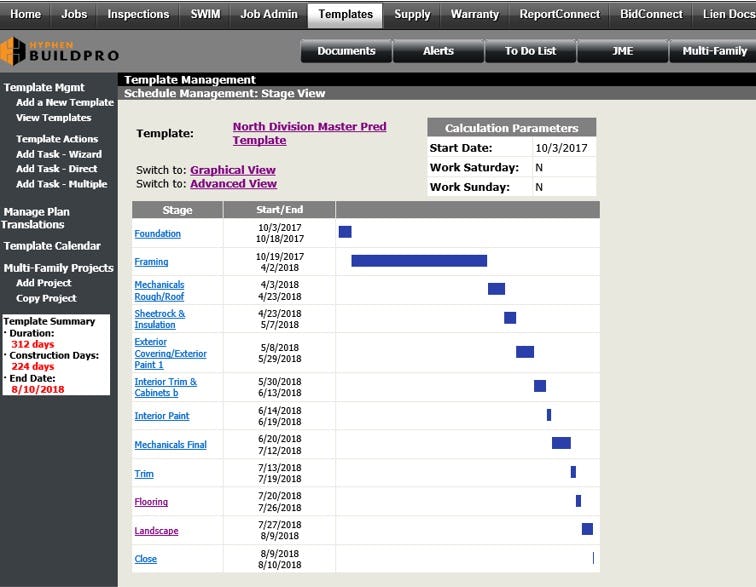Click Multi-Family Projects in sidebar
Viewport: 756px width, 587px height.
[58, 268]
